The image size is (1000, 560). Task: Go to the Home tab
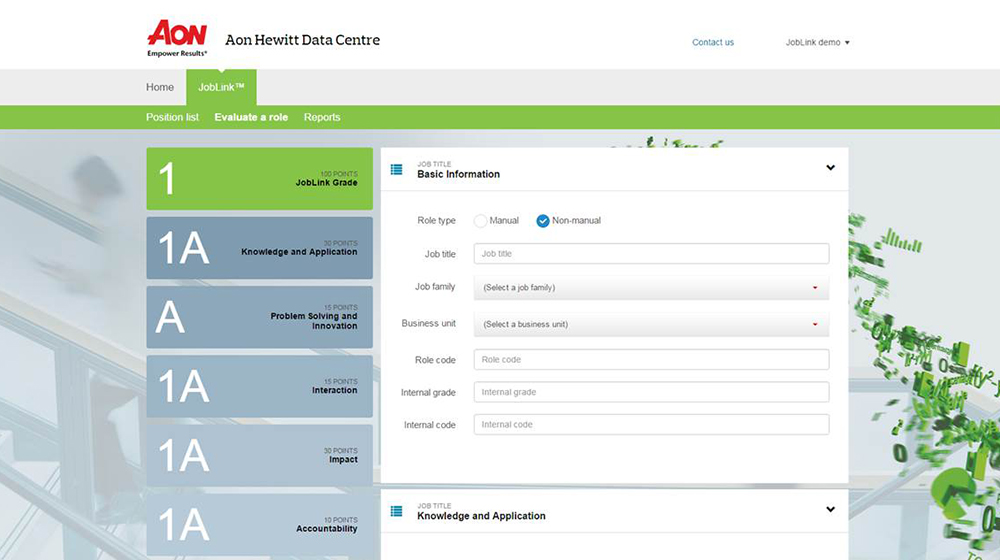click(x=160, y=87)
